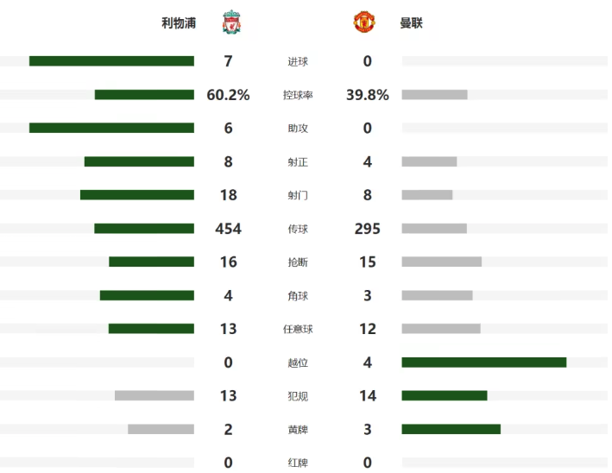Click Manchester United's green offside bar
The width and height of the screenshot is (612, 473).
tap(484, 362)
